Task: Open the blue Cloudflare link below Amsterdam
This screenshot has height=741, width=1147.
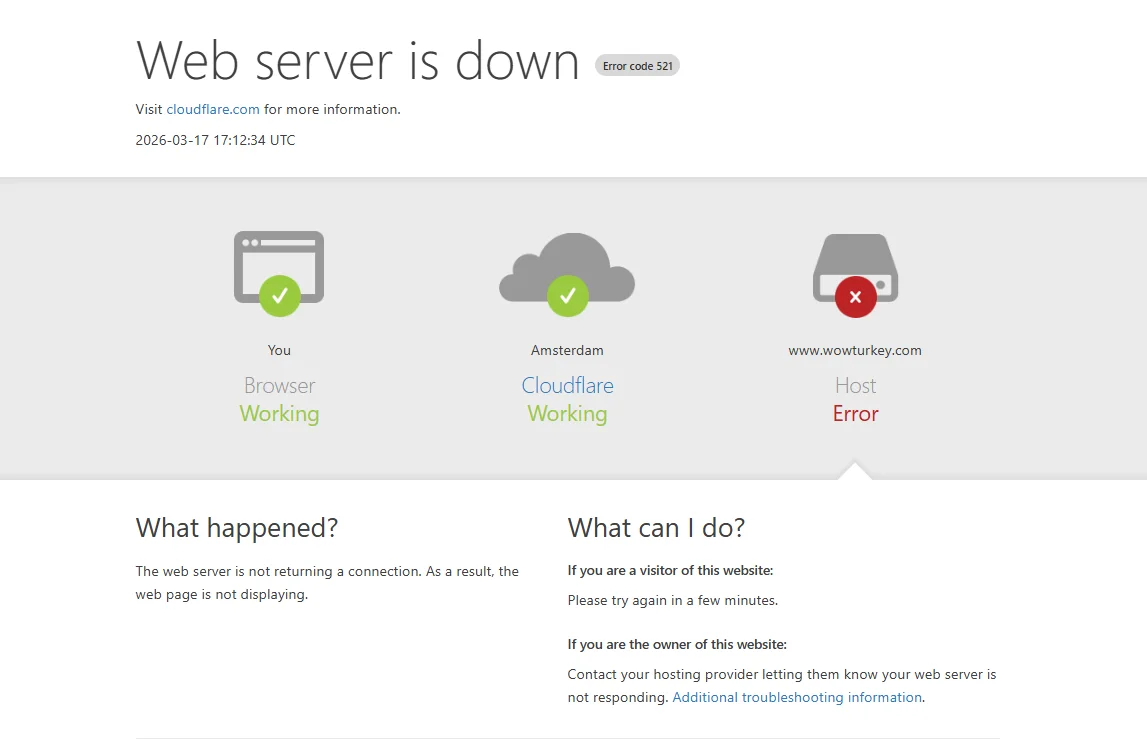Action: [x=567, y=385]
